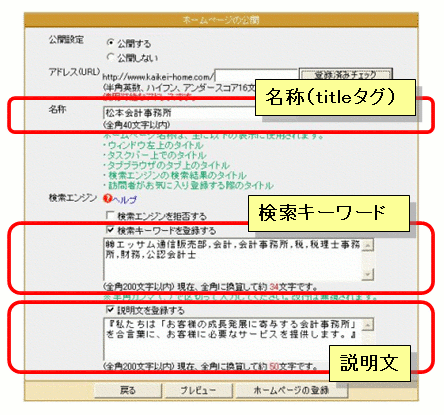This screenshot has width=444, height=415.
Task: Click the 戻る button
Action: click(x=128, y=390)
